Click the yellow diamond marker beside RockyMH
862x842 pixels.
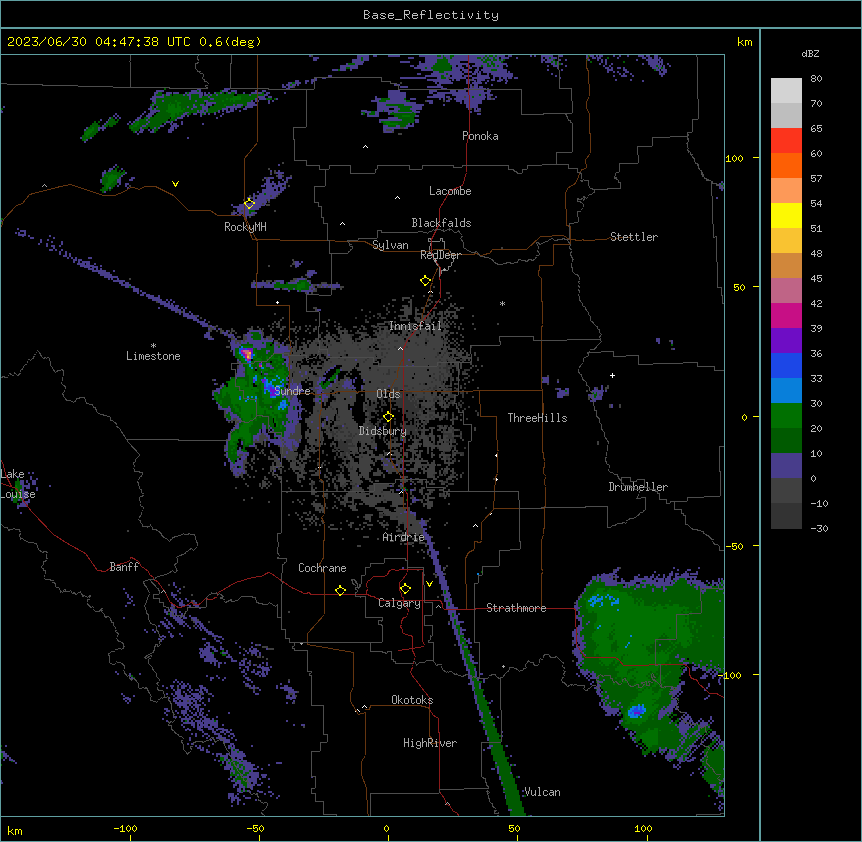tap(249, 203)
